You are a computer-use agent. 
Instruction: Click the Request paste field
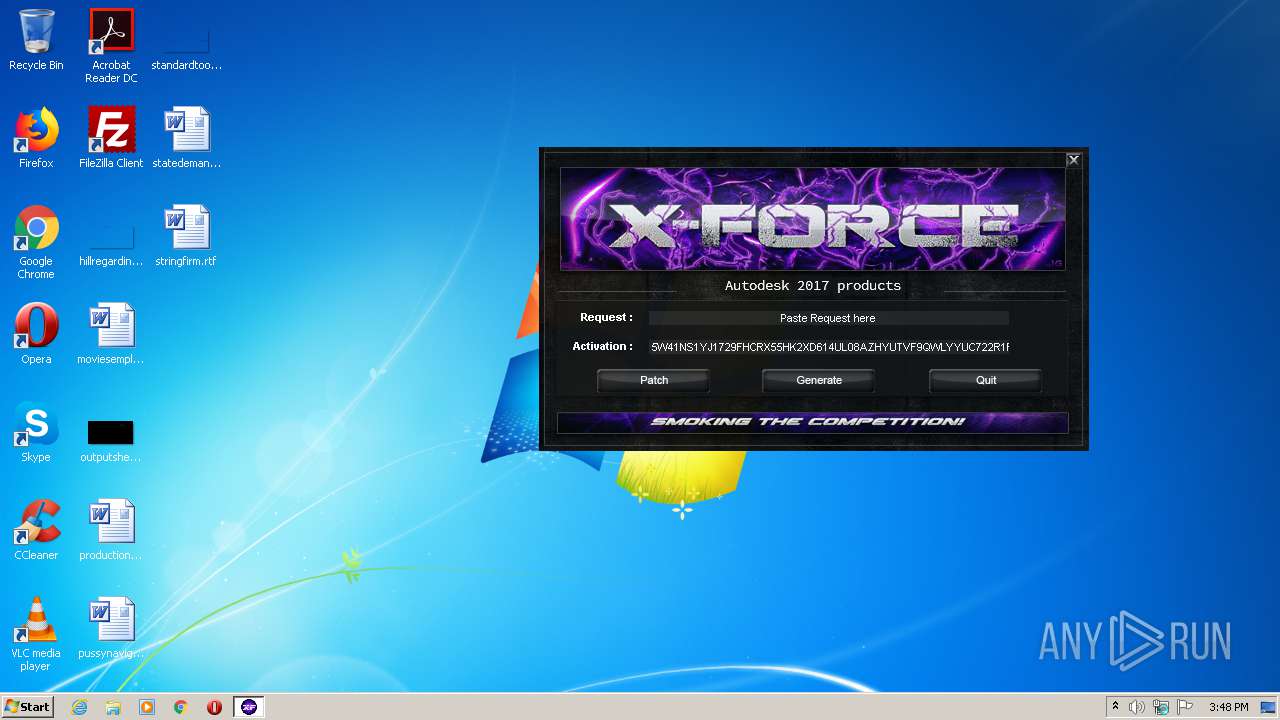click(x=828, y=318)
